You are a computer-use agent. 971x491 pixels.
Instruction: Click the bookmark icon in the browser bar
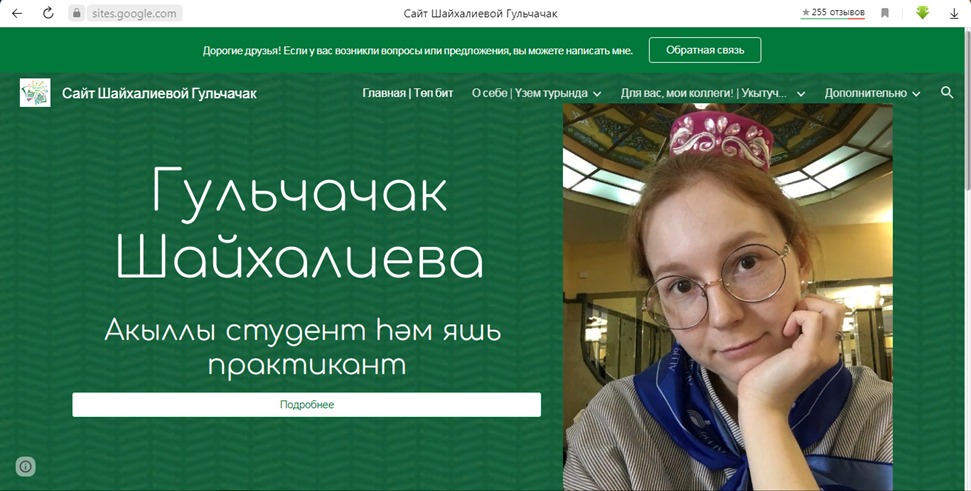pos(885,13)
